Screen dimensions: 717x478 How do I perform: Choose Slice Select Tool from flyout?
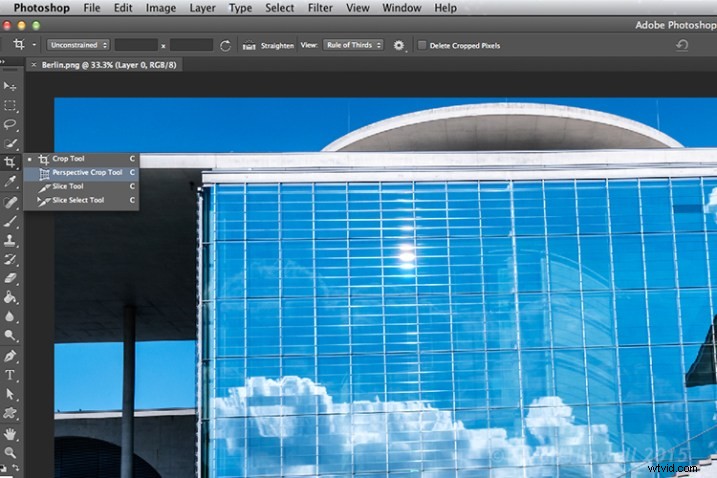click(x=81, y=200)
